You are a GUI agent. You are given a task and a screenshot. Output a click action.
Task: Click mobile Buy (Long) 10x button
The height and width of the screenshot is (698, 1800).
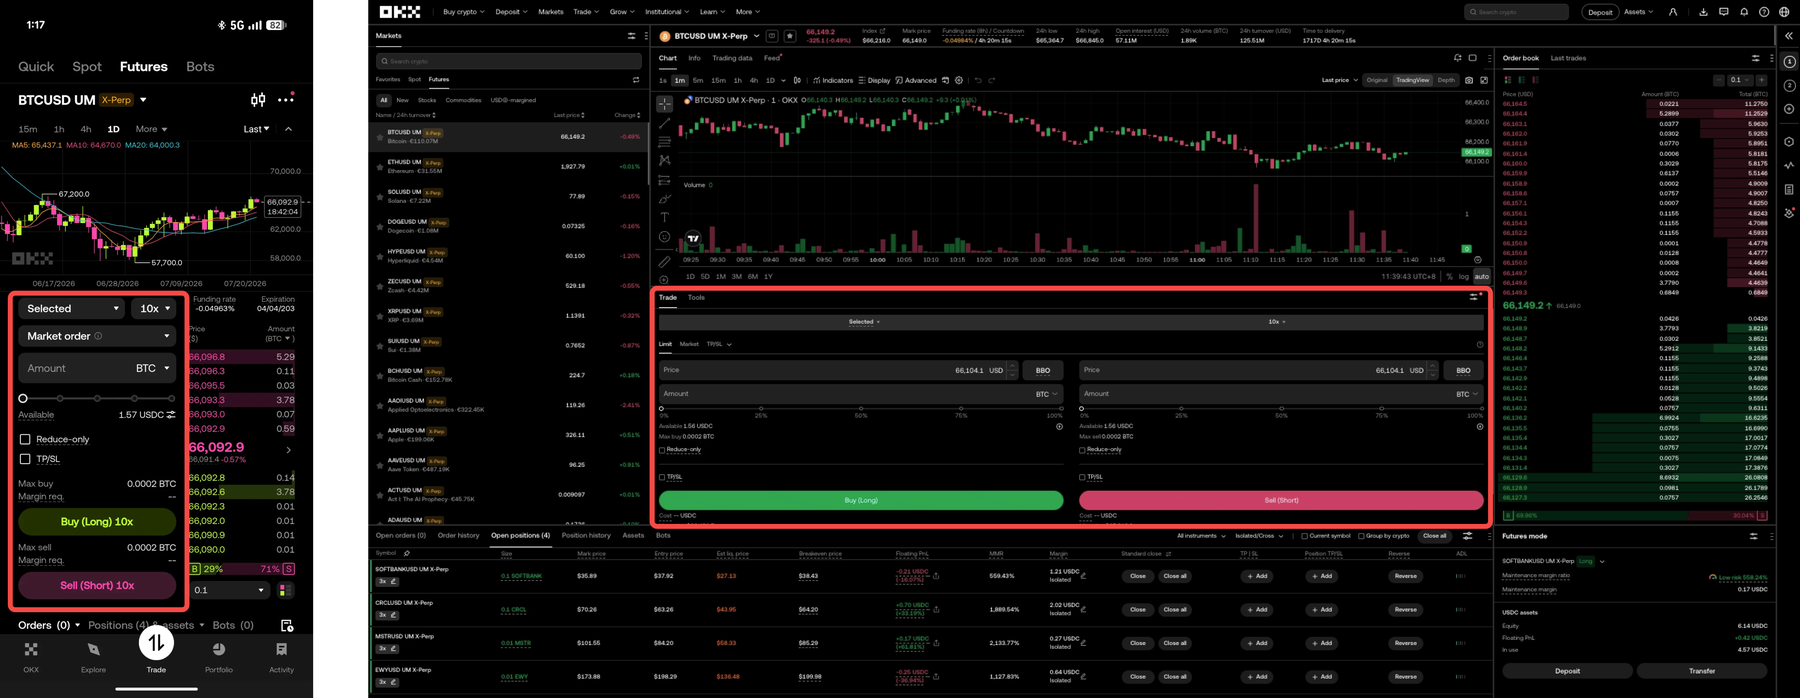point(97,522)
